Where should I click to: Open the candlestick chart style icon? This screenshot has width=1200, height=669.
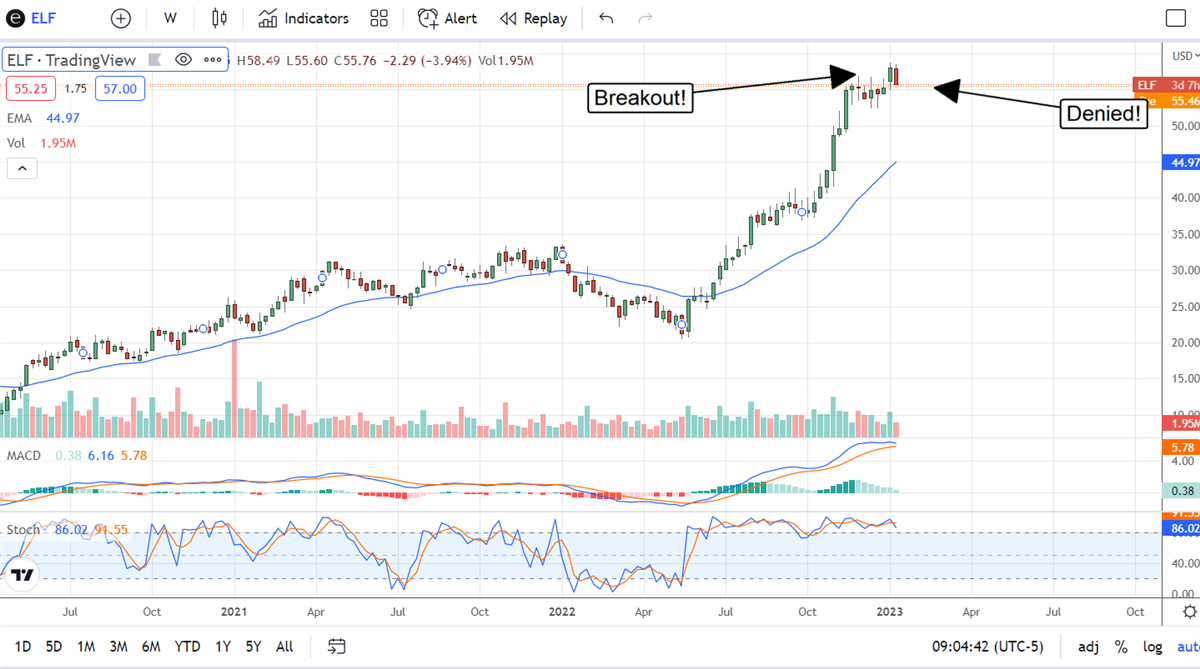[219, 18]
